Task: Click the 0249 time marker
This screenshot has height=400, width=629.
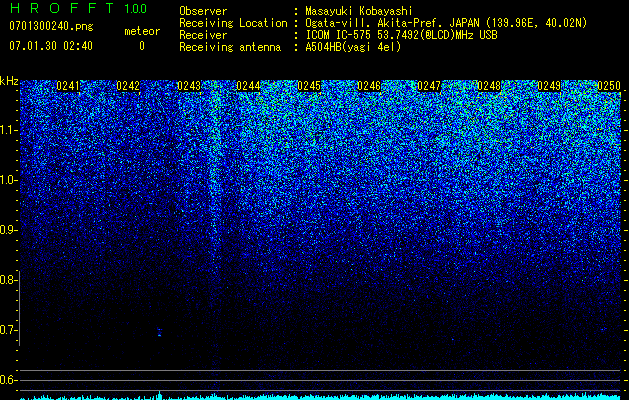Action: tap(549, 86)
